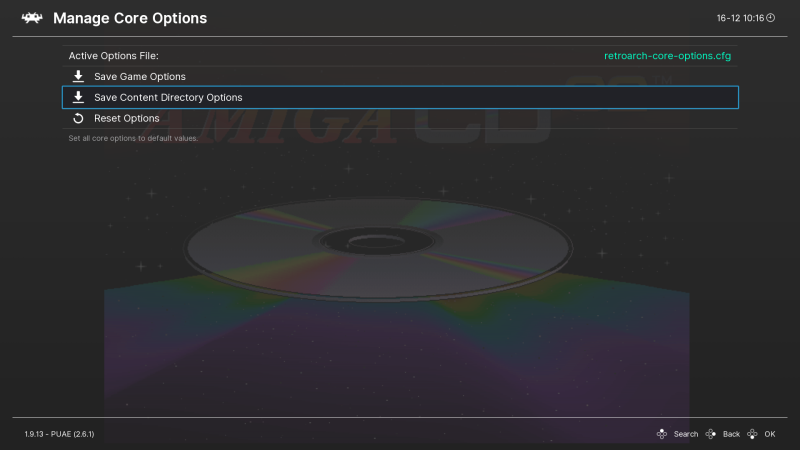The height and width of the screenshot is (450, 800).
Task: Click the RetroArch invader logo icon
Action: pos(32,18)
